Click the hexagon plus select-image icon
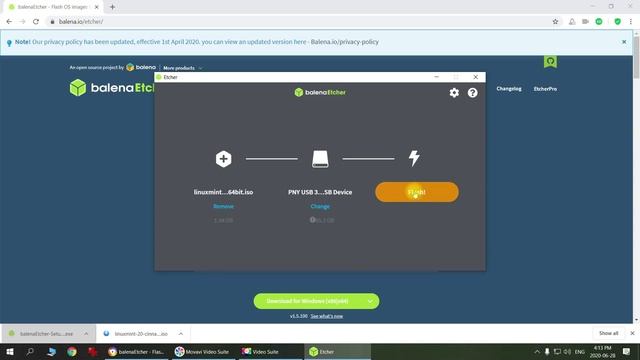 click(x=223, y=159)
